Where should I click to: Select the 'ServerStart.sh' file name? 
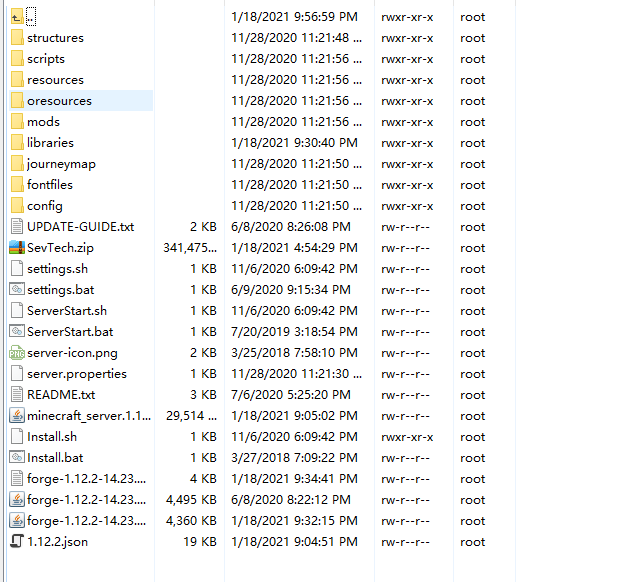[67, 311]
